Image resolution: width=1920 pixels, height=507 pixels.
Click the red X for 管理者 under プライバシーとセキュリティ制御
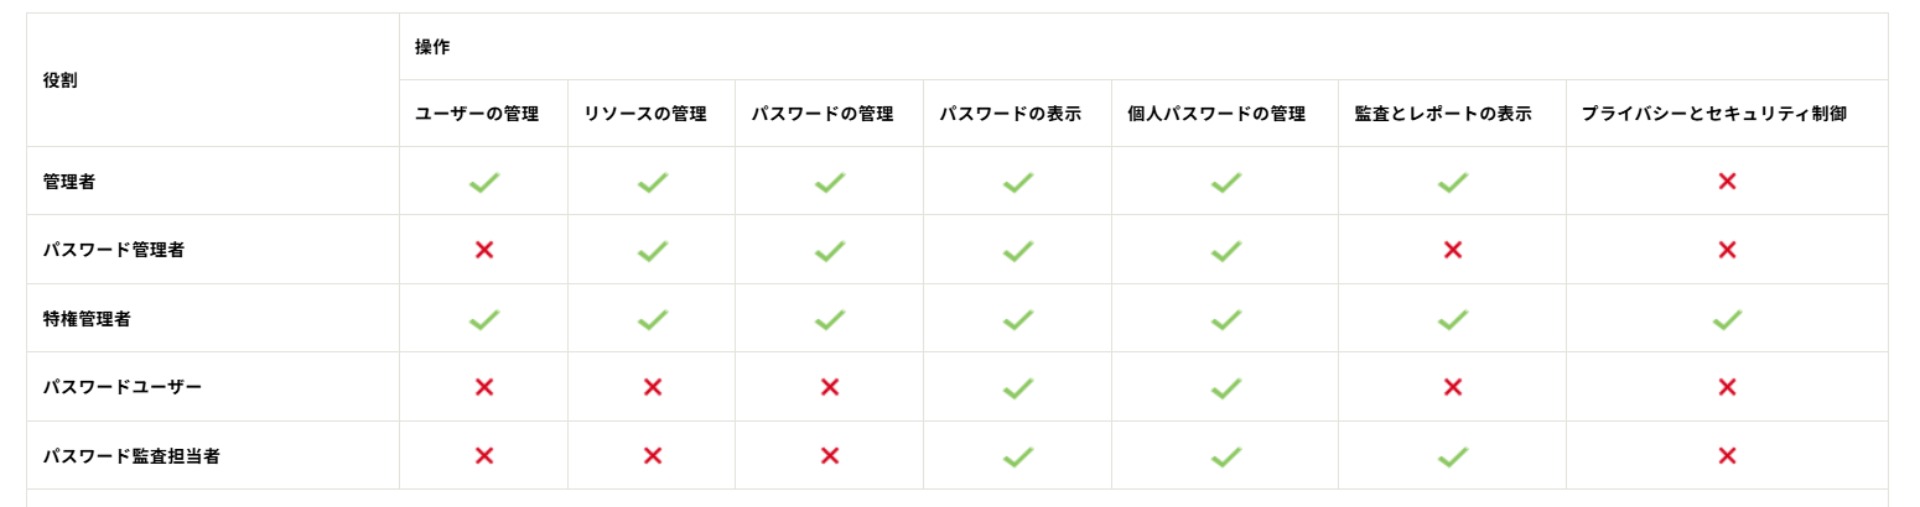[1727, 181]
